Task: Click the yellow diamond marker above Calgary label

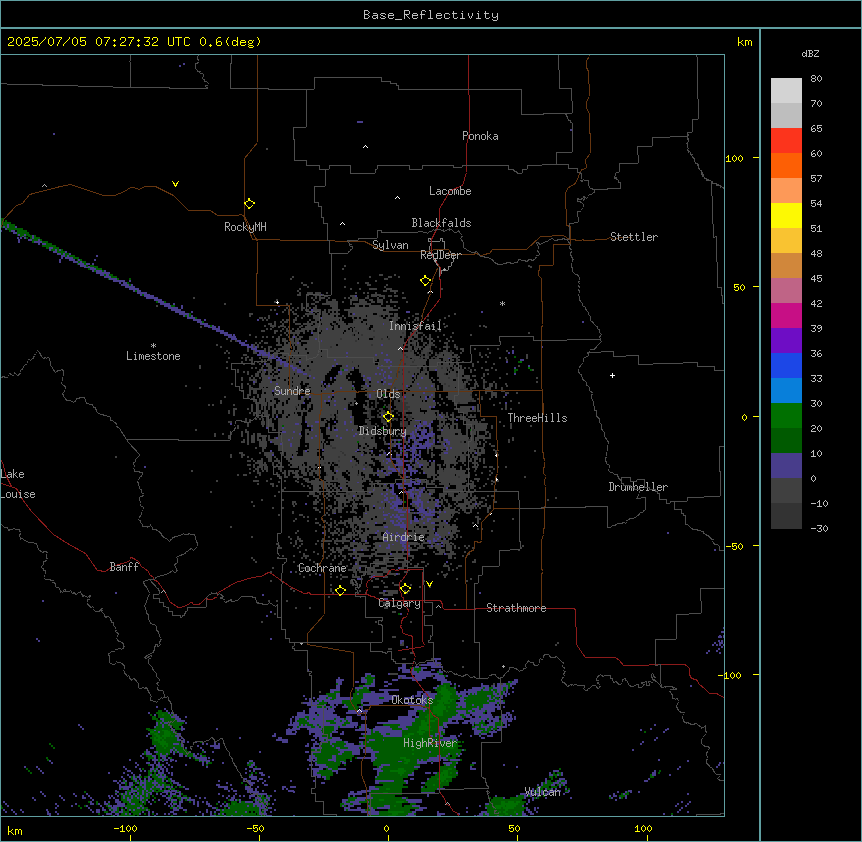Action: (405, 589)
